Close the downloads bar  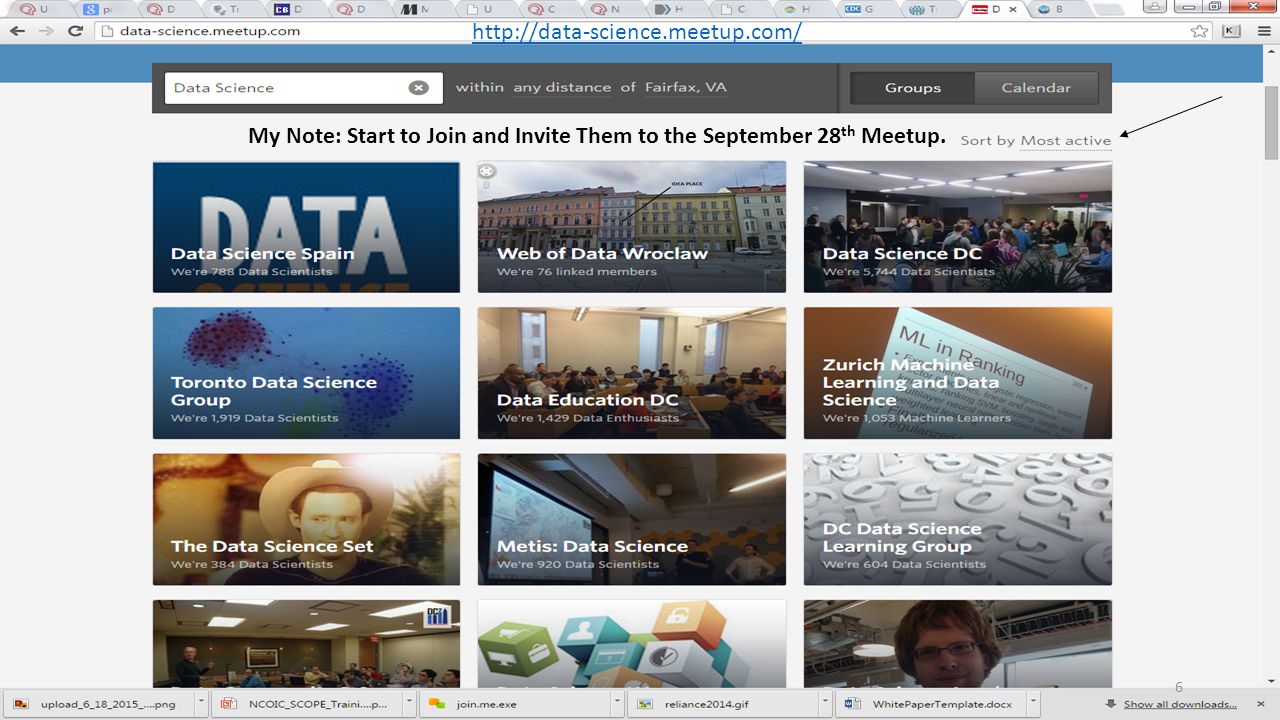(x=1262, y=704)
